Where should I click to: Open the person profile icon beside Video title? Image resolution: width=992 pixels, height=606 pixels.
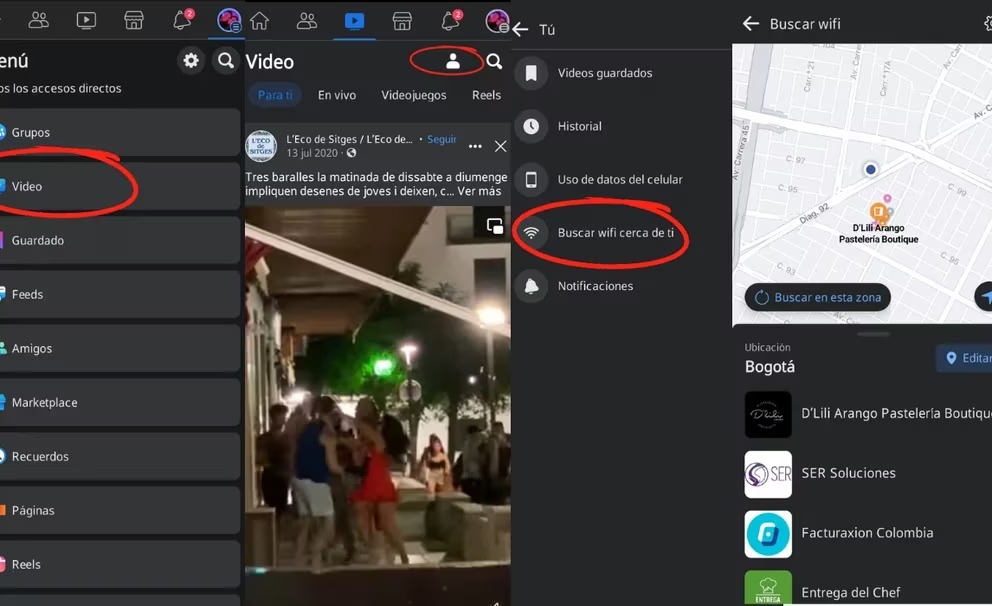452,61
